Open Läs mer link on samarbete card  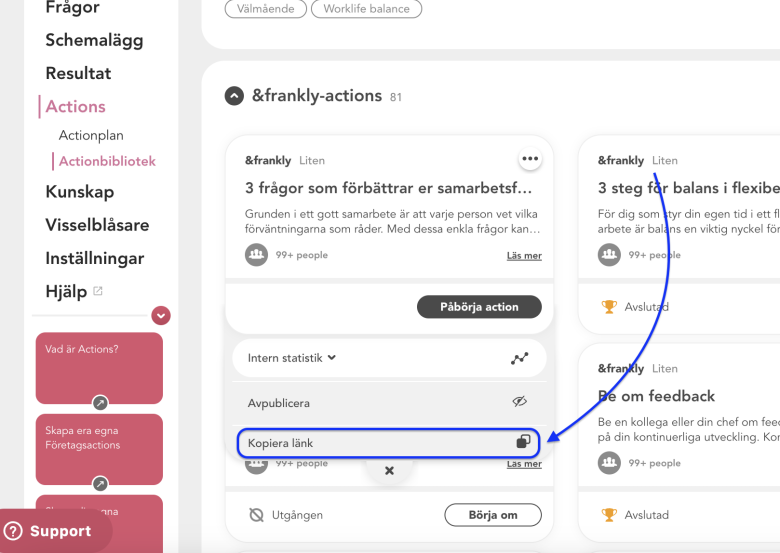click(524, 256)
